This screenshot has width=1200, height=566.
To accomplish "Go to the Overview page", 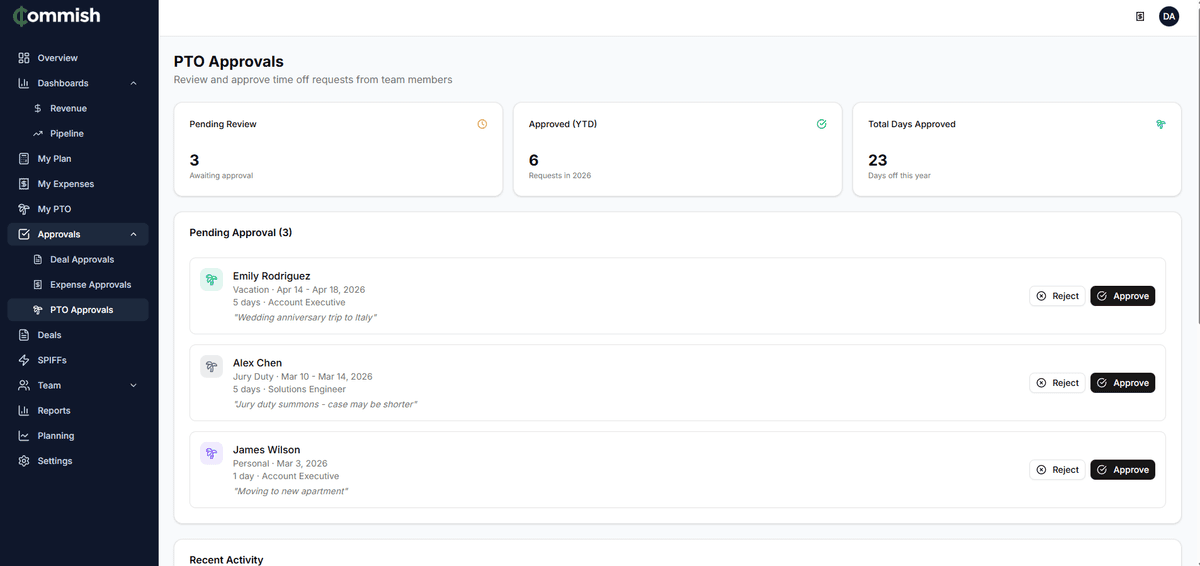I will tap(57, 58).
